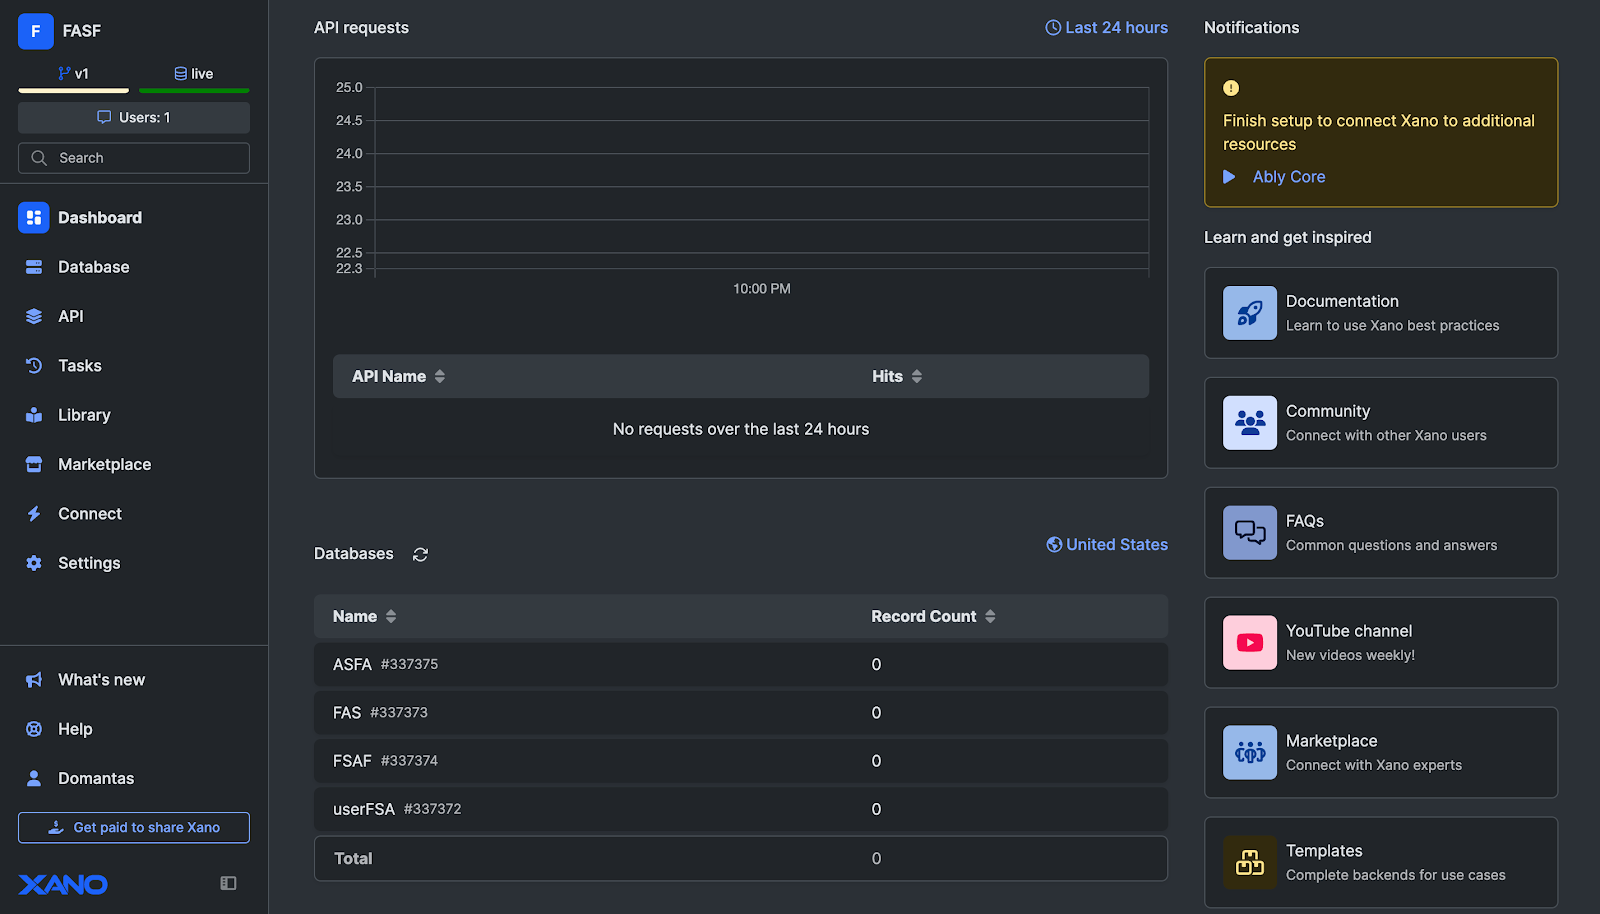Open the FSAF #337374 database row
Viewport: 1600px width, 914px height.
(741, 761)
